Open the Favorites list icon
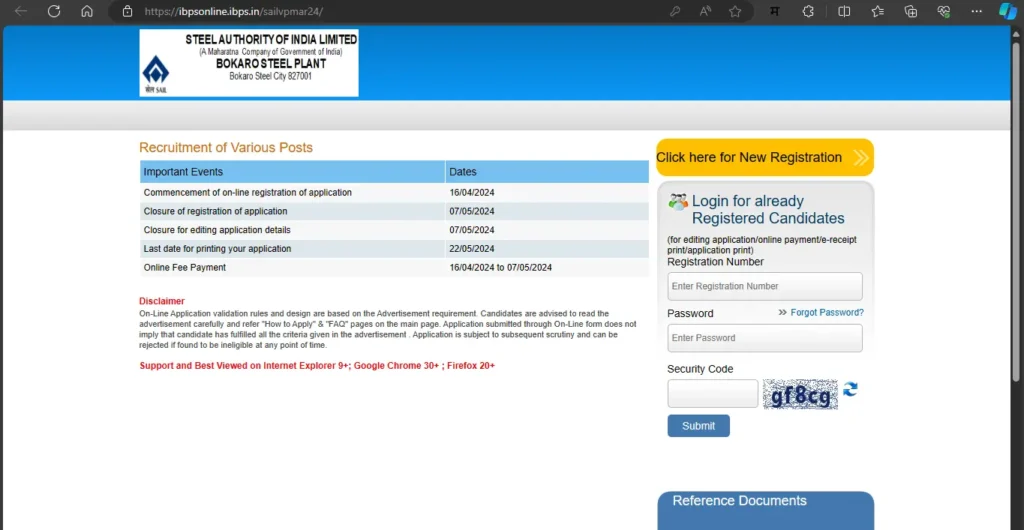 [x=878, y=12]
